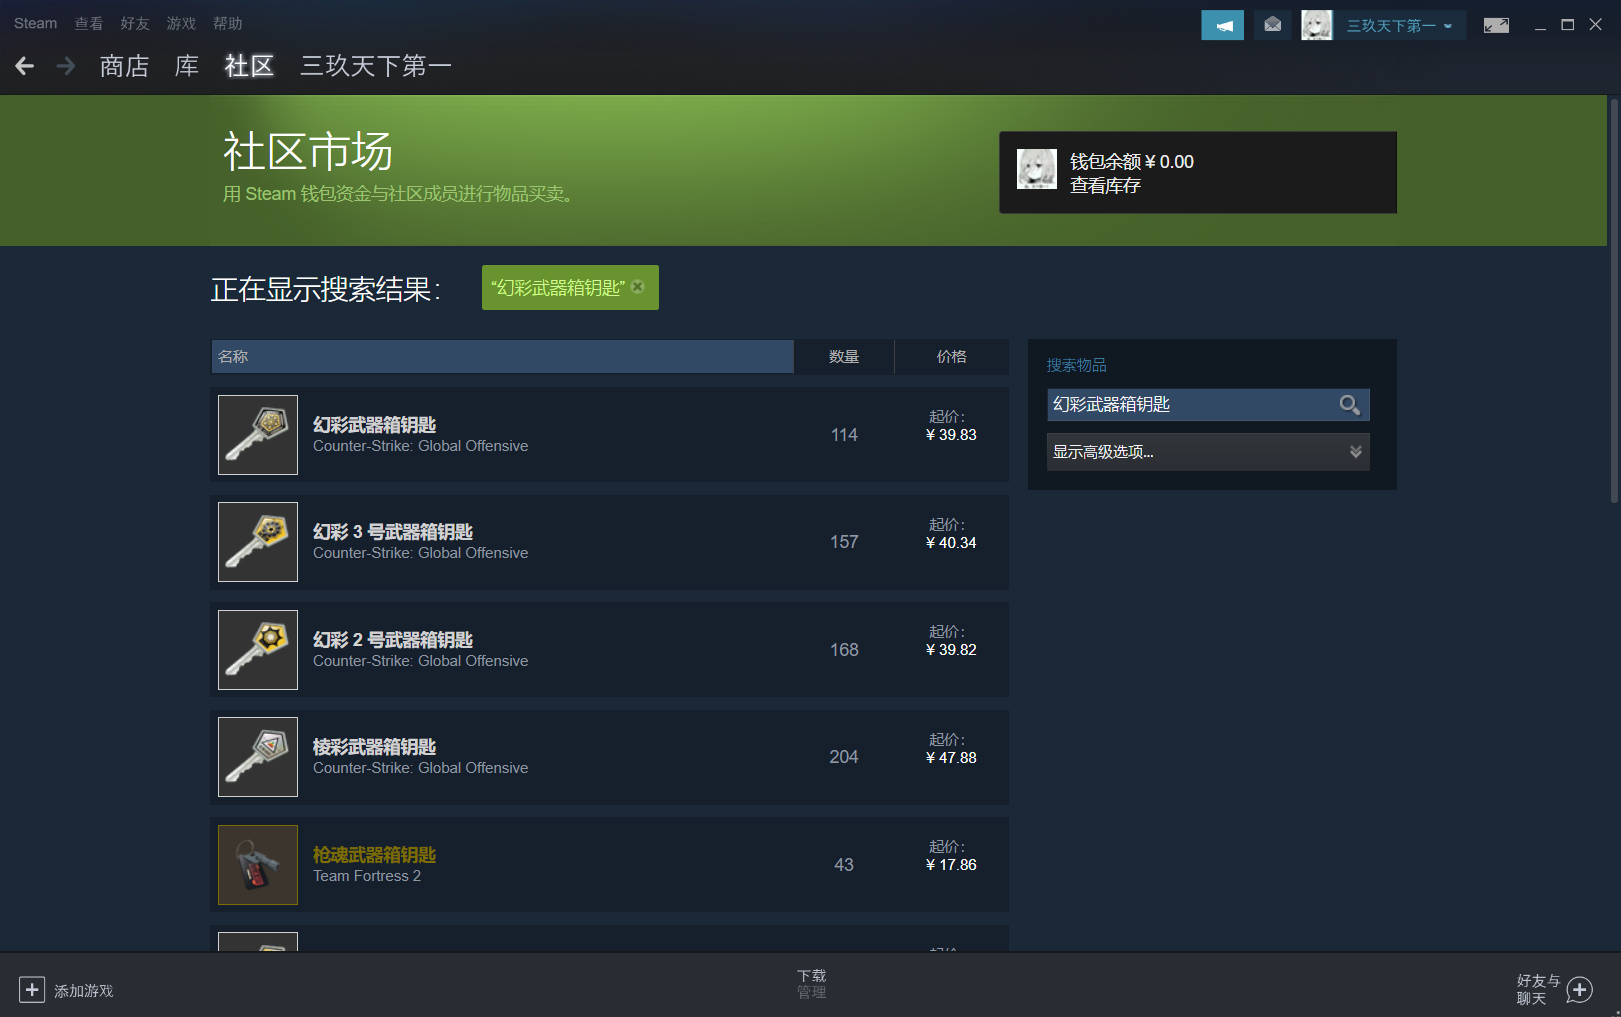Image resolution: width=1621 pixels, height=1017 pixels.
Task: Go to the 库 tab
Action: (x=187, y=66)
